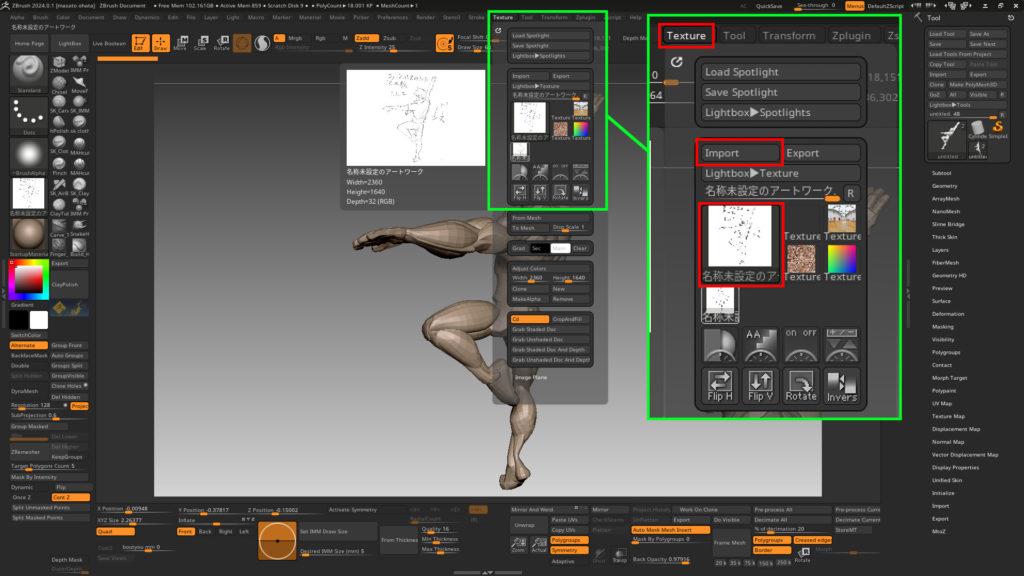Open the Preferences menu

(393, 17)
